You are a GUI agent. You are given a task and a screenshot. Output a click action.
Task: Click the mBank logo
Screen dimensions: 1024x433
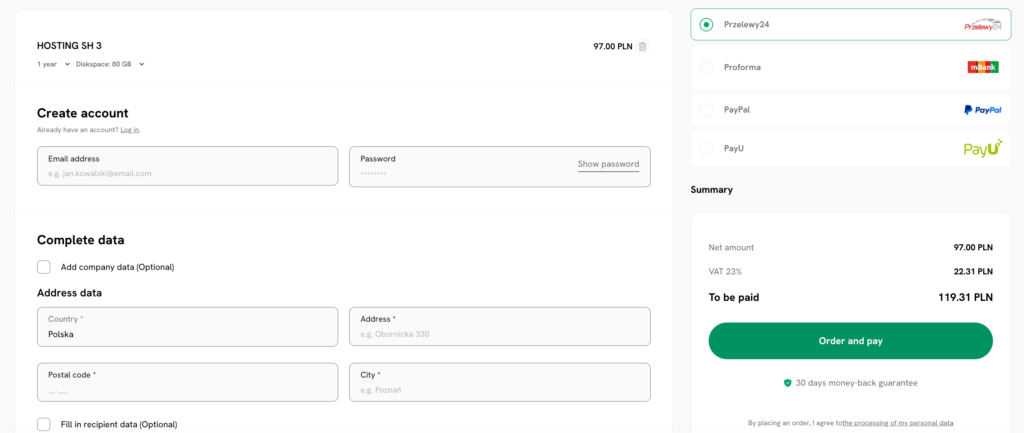click(983, 67)
